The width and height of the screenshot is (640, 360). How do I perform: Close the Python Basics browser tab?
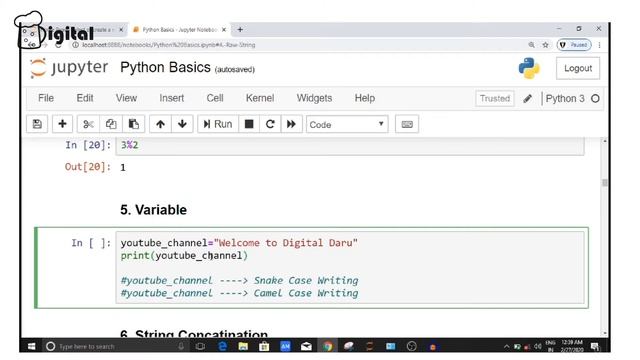pyautogui.click(x=224, y=30)
